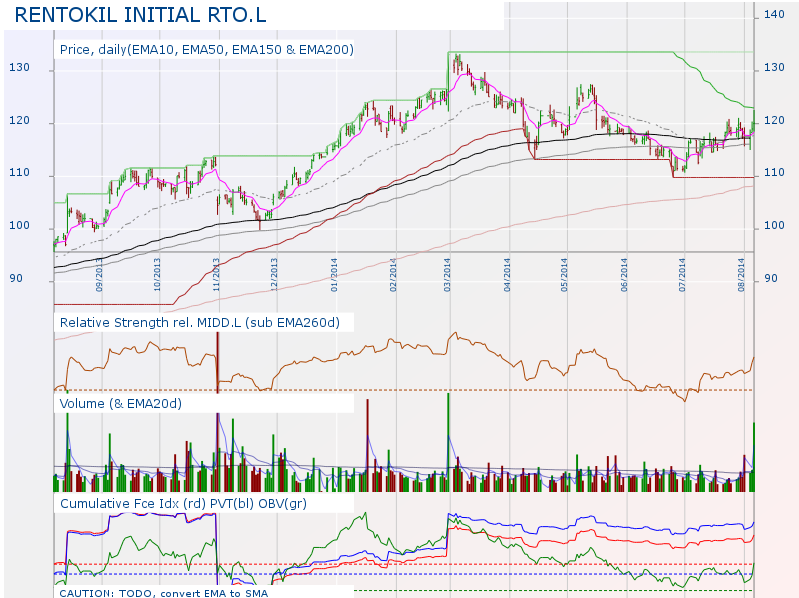799x598 pixels.
Task: Click the 140 value on right price axis
Action: click(x=774, y=15)
